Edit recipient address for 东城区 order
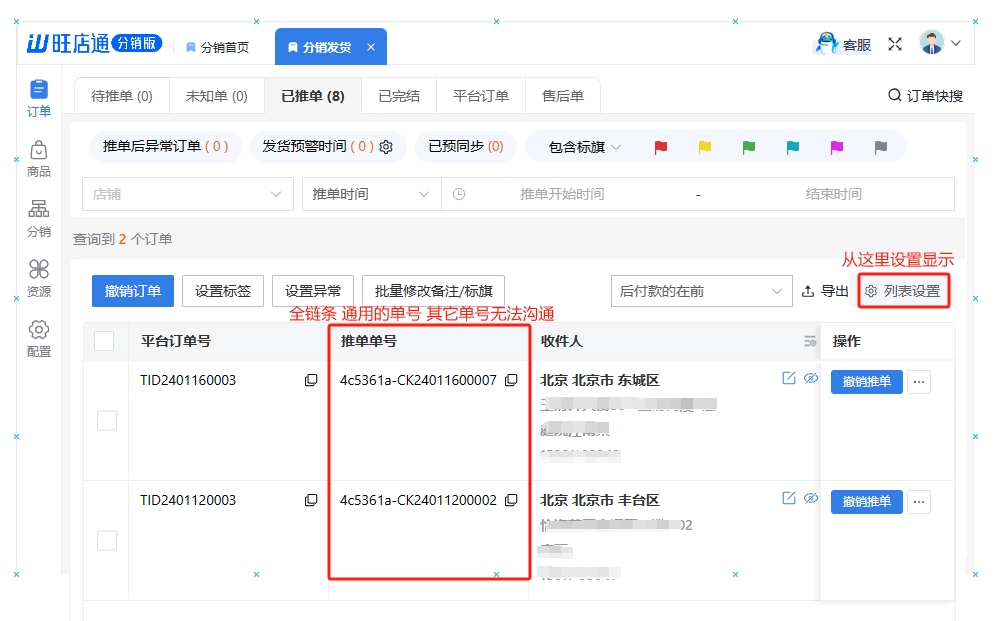This screenshot has height=621, width=998. click(x=789, y=378)
